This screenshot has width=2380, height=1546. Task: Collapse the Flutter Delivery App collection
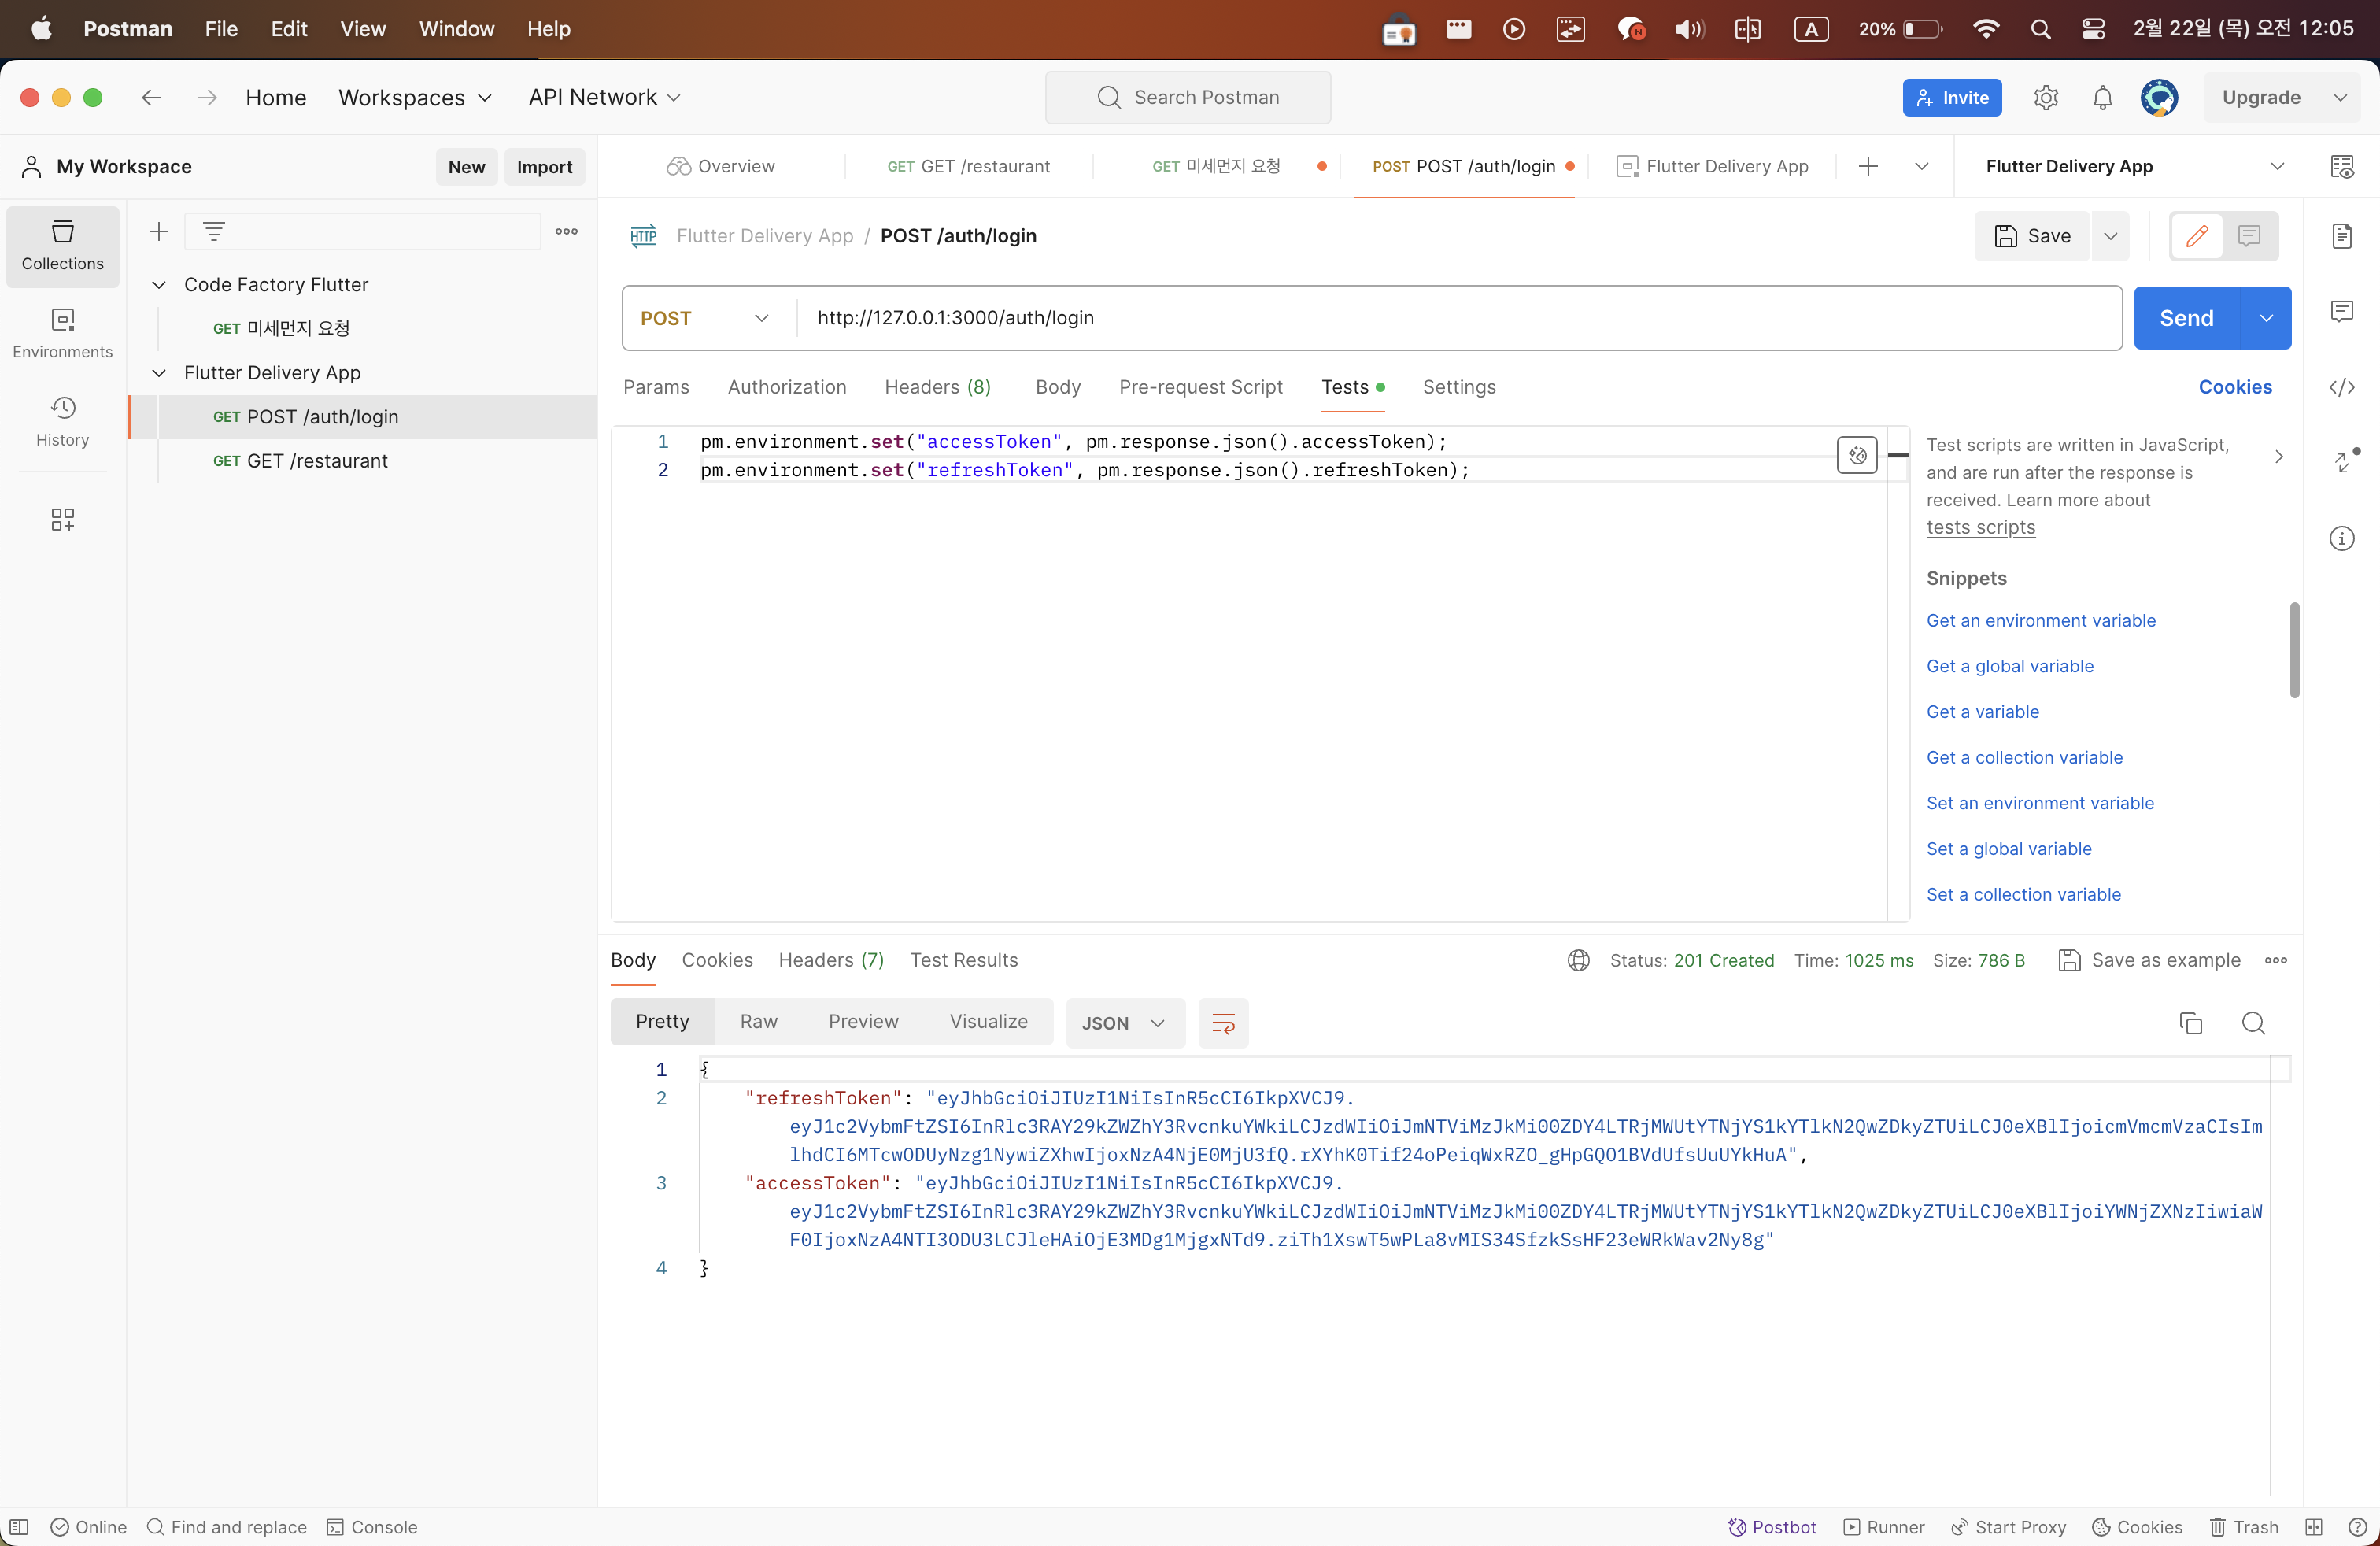[x=159, y=373]
